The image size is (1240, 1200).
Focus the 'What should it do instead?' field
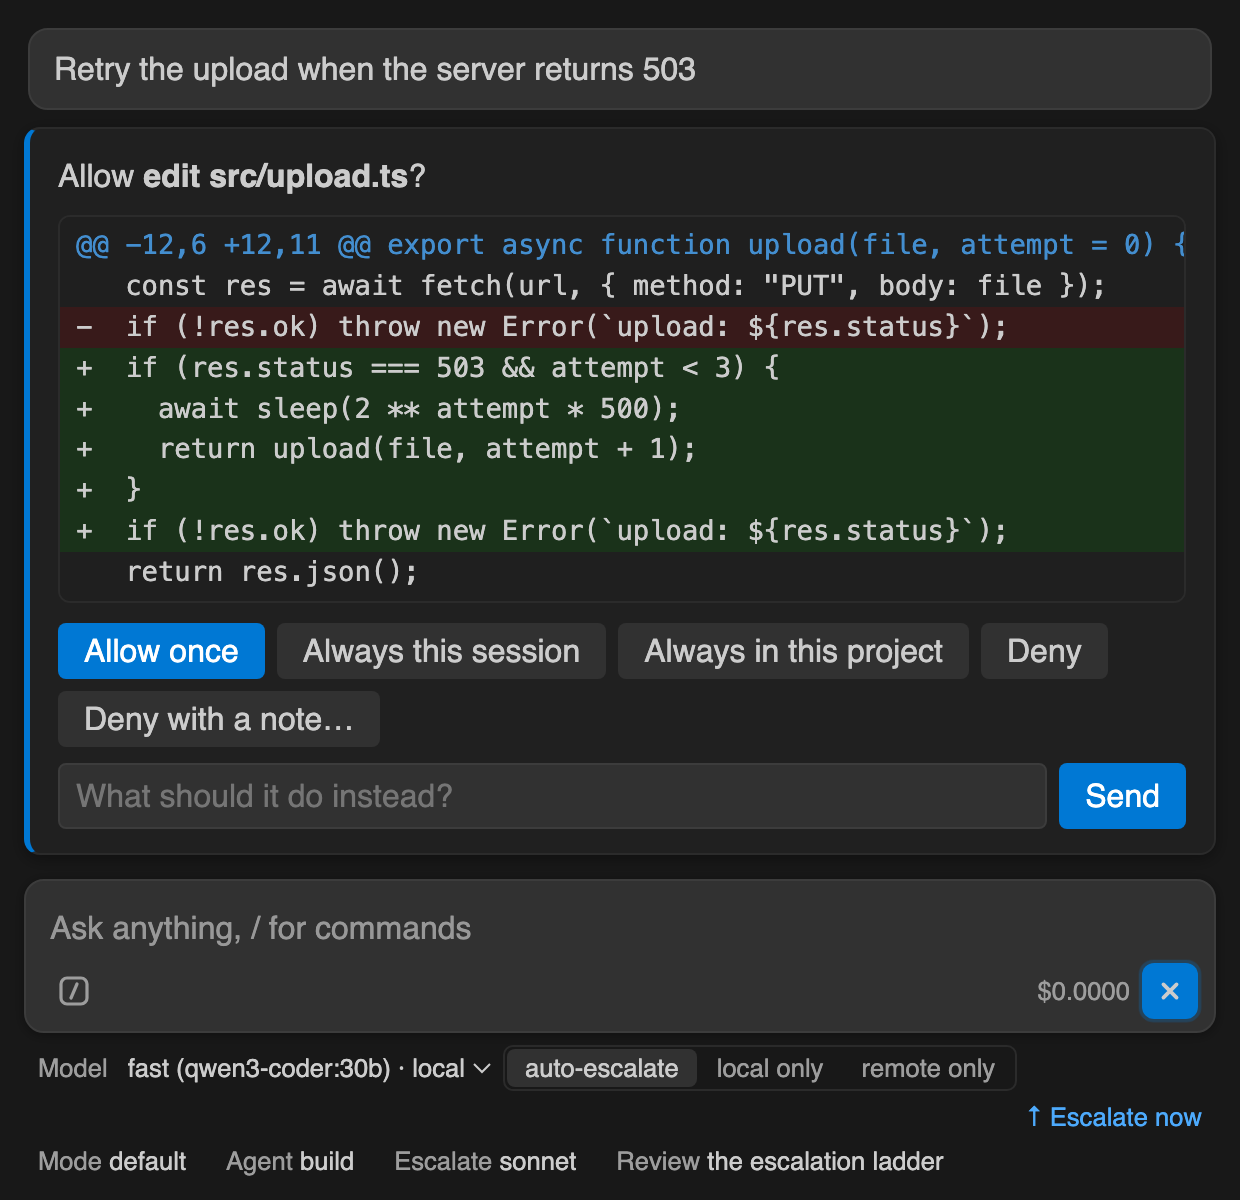(x=552, y=796)
